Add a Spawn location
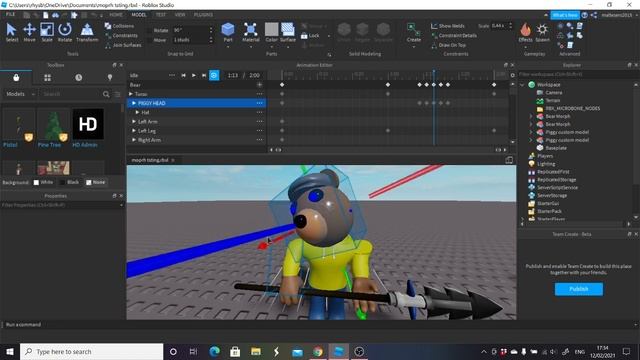Image resolution: width=640 pixels, height=360 pixels. tap(542, 32)
